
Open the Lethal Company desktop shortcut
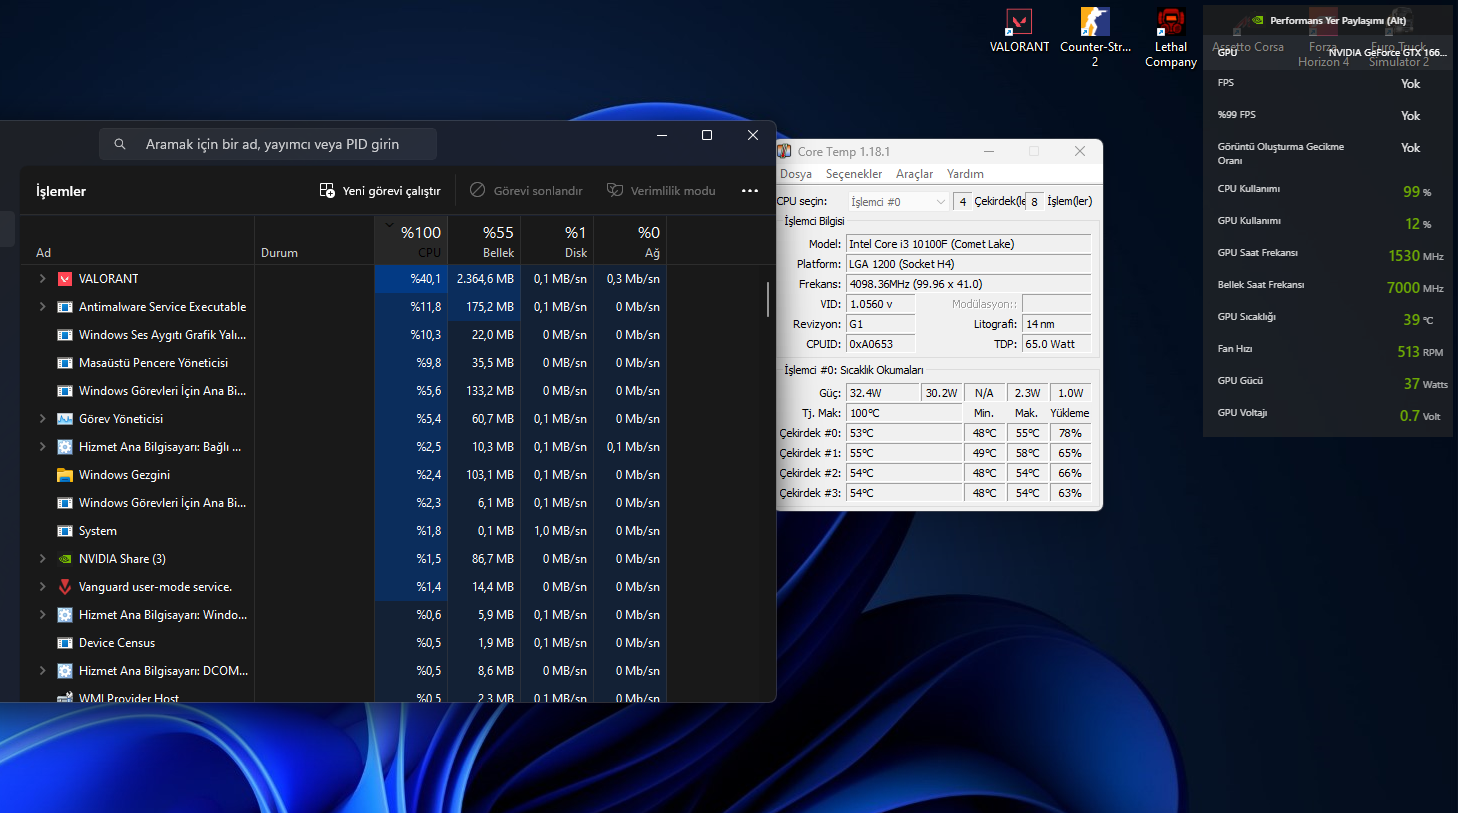coord(1171,37)
